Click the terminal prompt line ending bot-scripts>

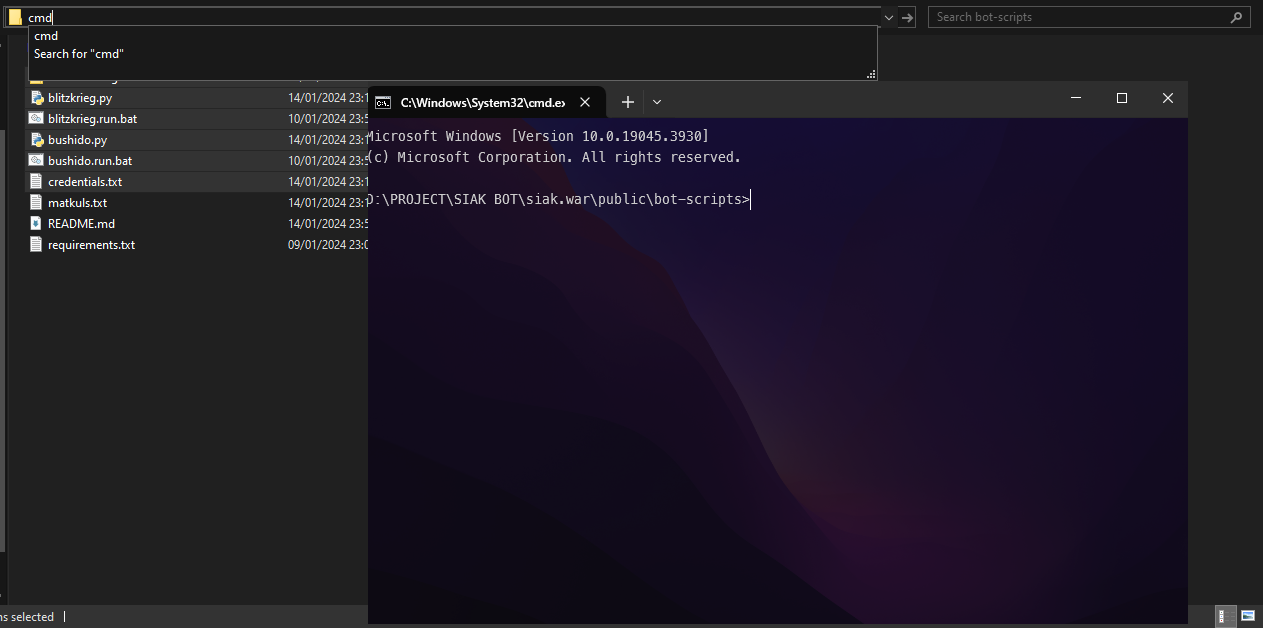click(559, 199)
